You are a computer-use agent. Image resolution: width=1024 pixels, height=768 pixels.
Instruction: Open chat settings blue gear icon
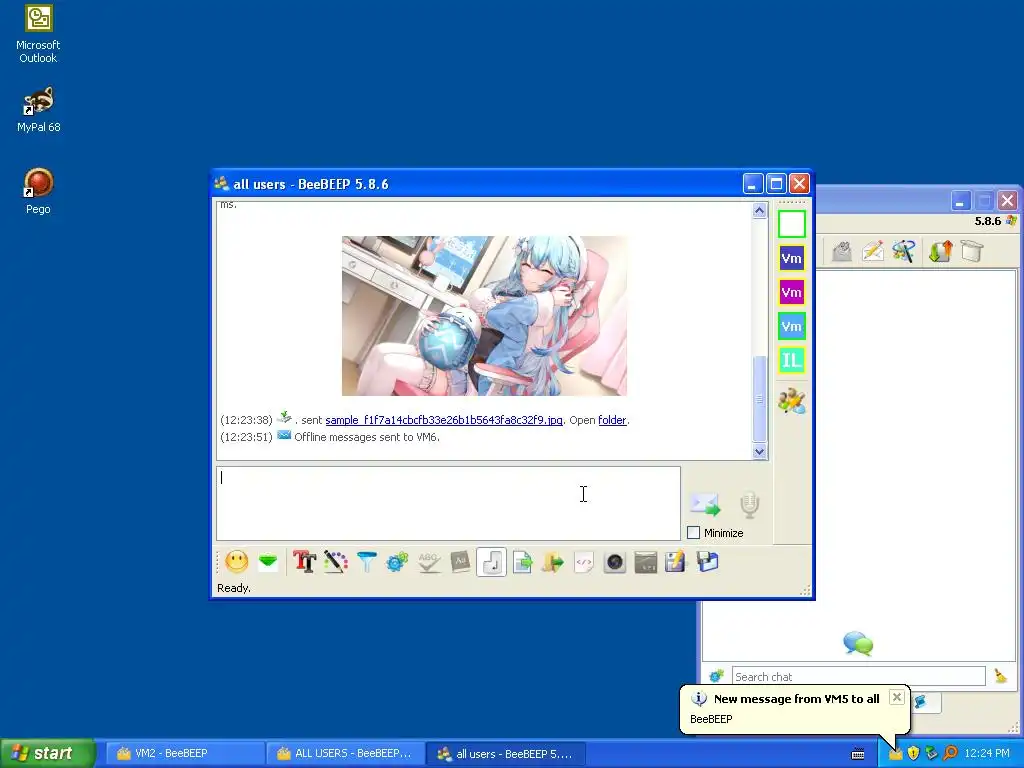pos(397,562)
